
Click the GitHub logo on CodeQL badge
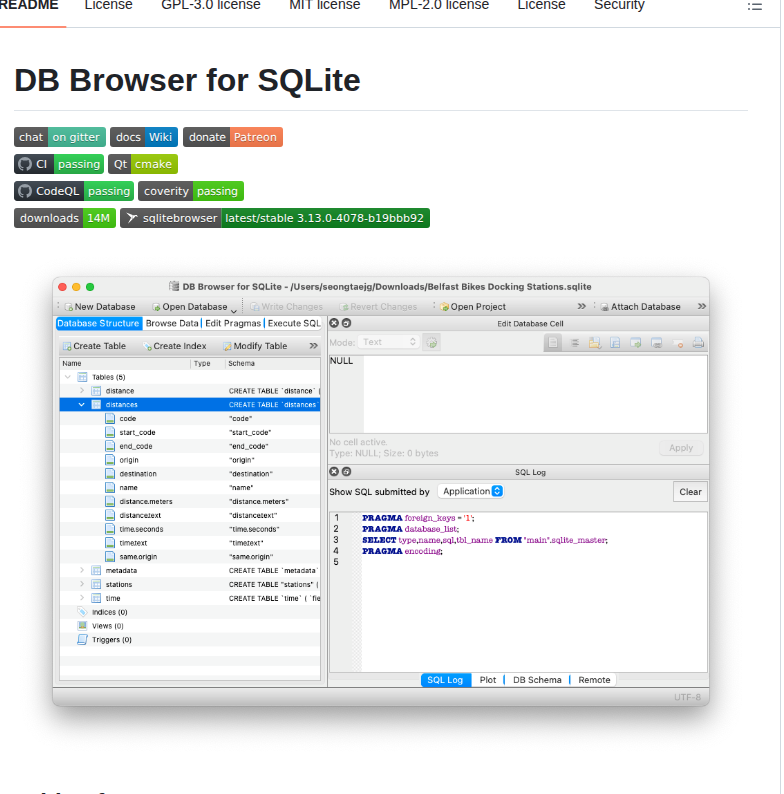click(x=25, y=191)
